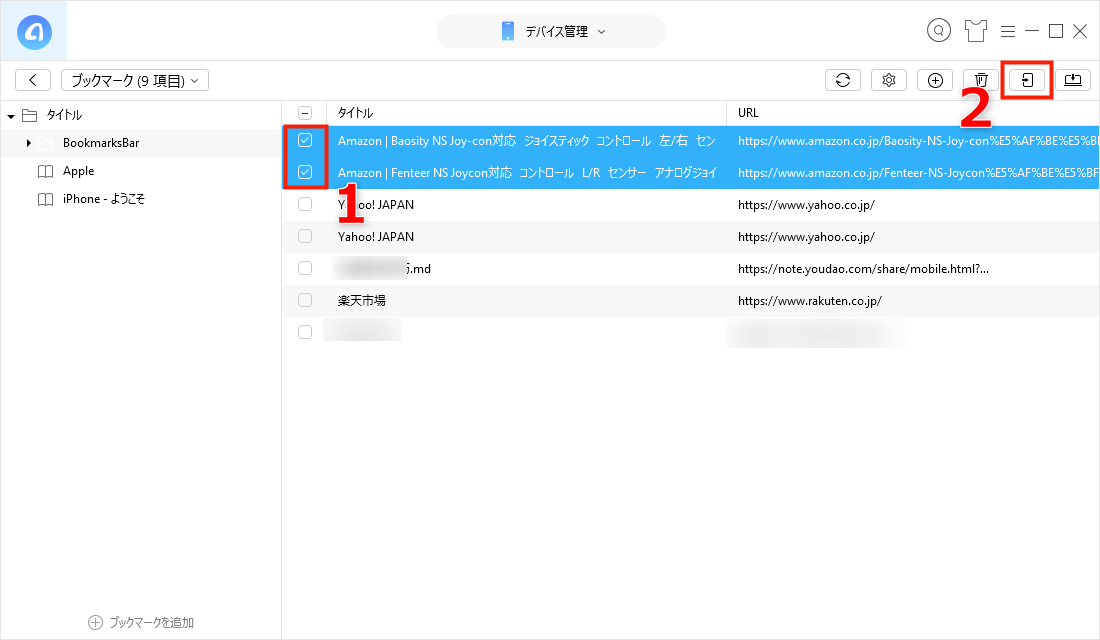Open the search icon in title bar
The width and height of the screenshot is (1100, 640).
click(x=939, y=30)
